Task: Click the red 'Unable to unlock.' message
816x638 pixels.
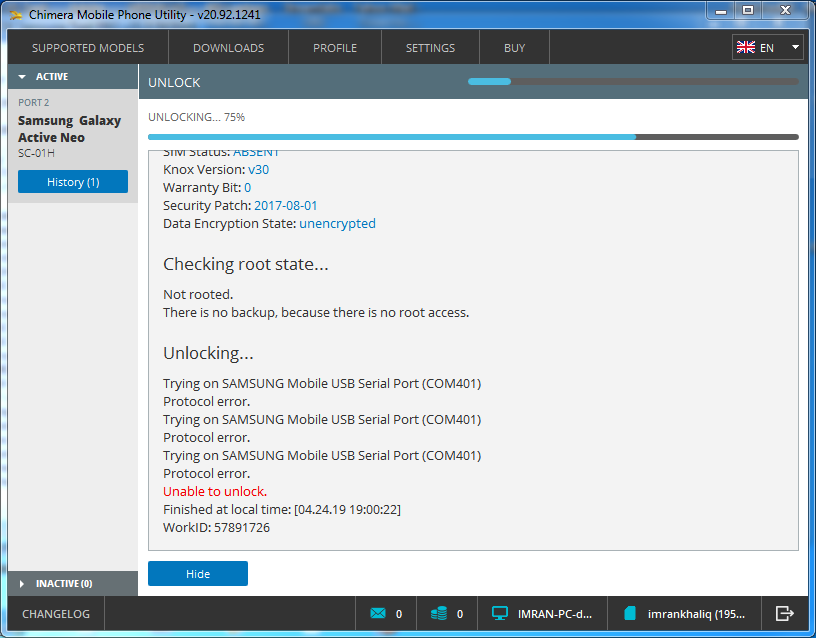Action: 215,491
